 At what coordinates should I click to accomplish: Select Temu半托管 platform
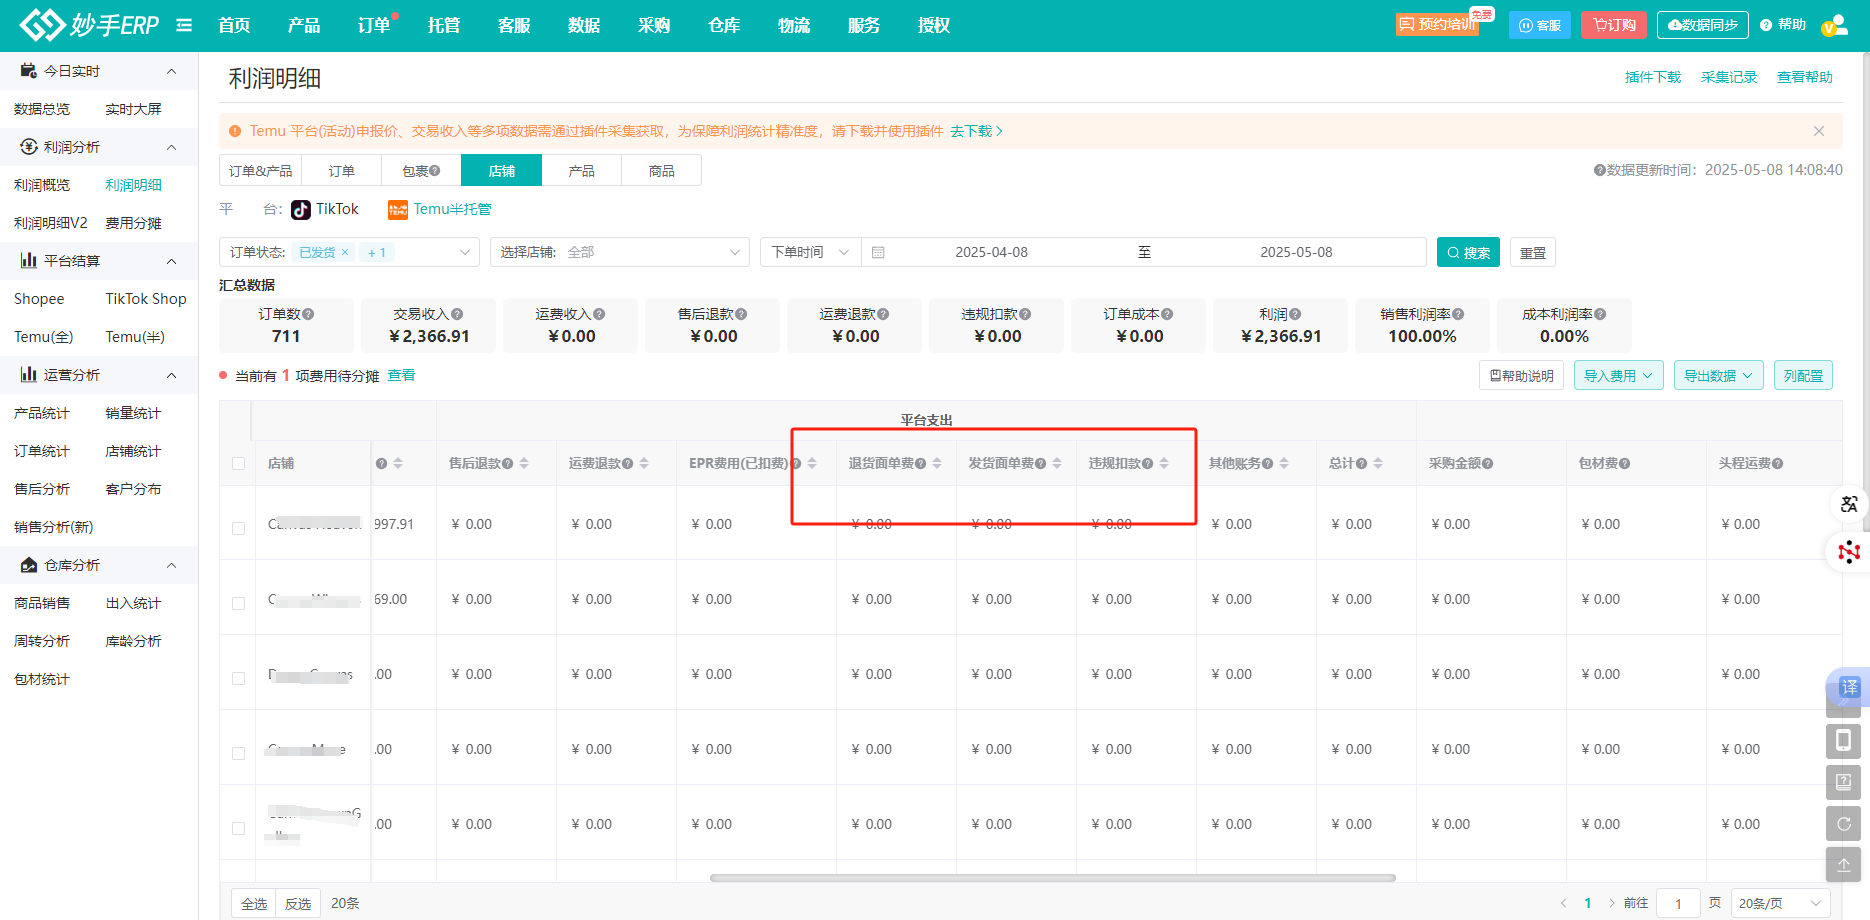[440, 209]
